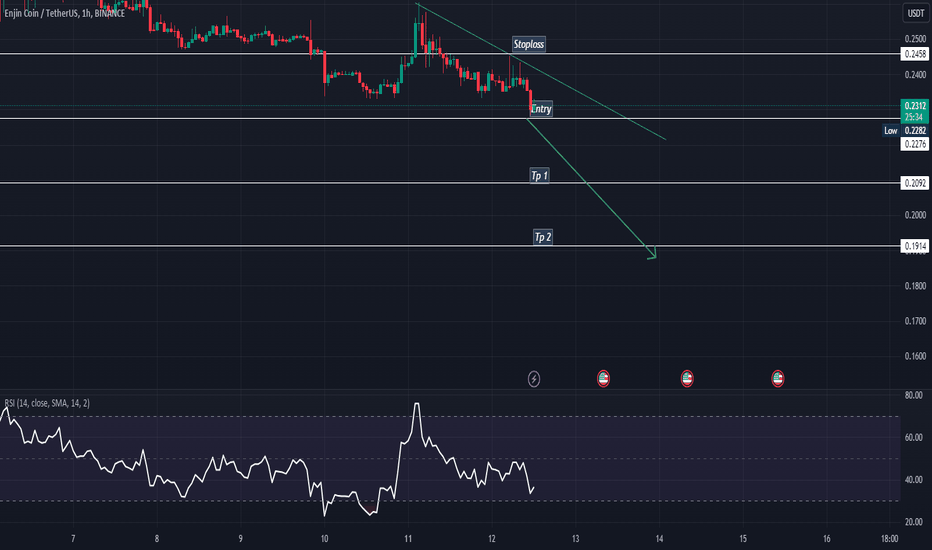The image size is (932, 550).
Task: Click the 80.00 RSI scale value
Action: [x=913, y=395]
